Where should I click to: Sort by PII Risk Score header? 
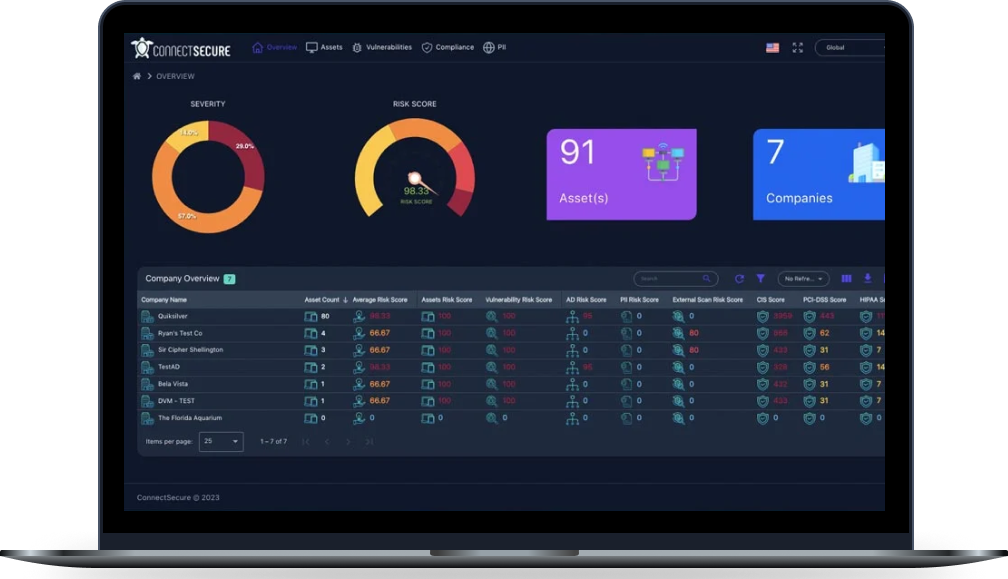(639, 299)
